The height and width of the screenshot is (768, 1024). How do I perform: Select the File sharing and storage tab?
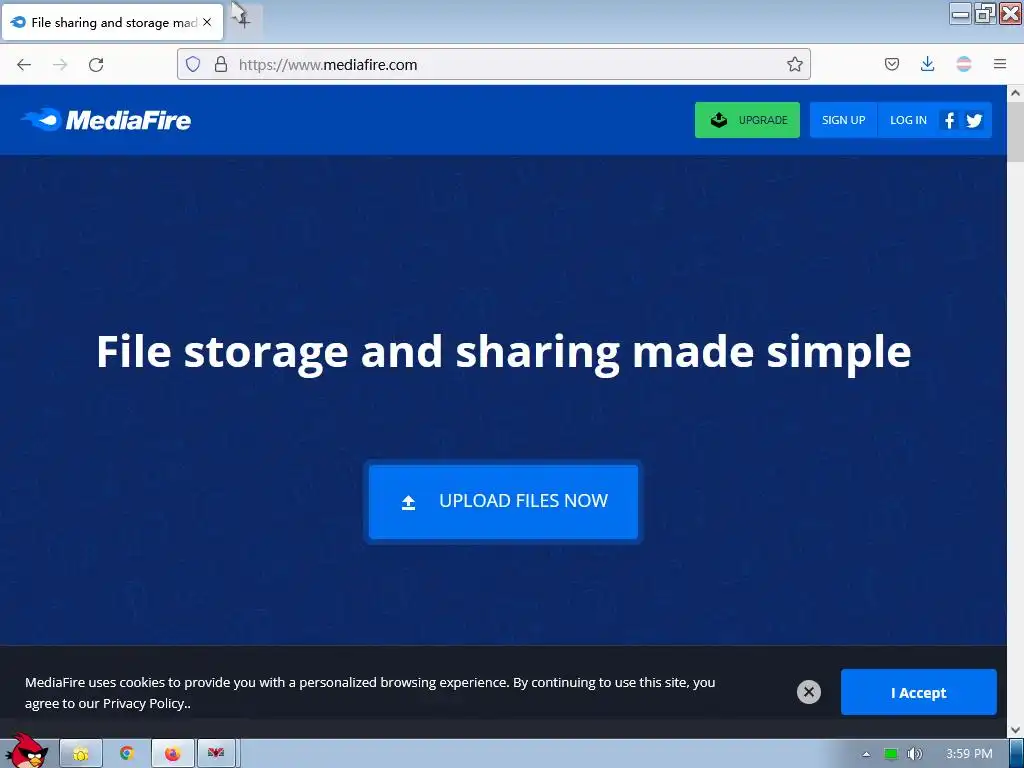(112, 22)
